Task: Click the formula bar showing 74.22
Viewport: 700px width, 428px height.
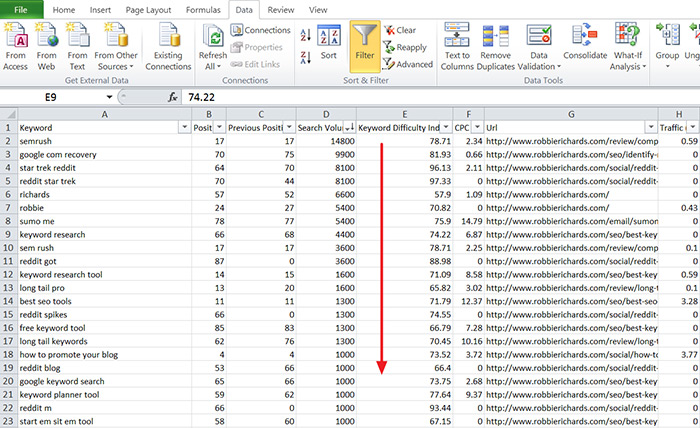Action: (x=440, y=97)
